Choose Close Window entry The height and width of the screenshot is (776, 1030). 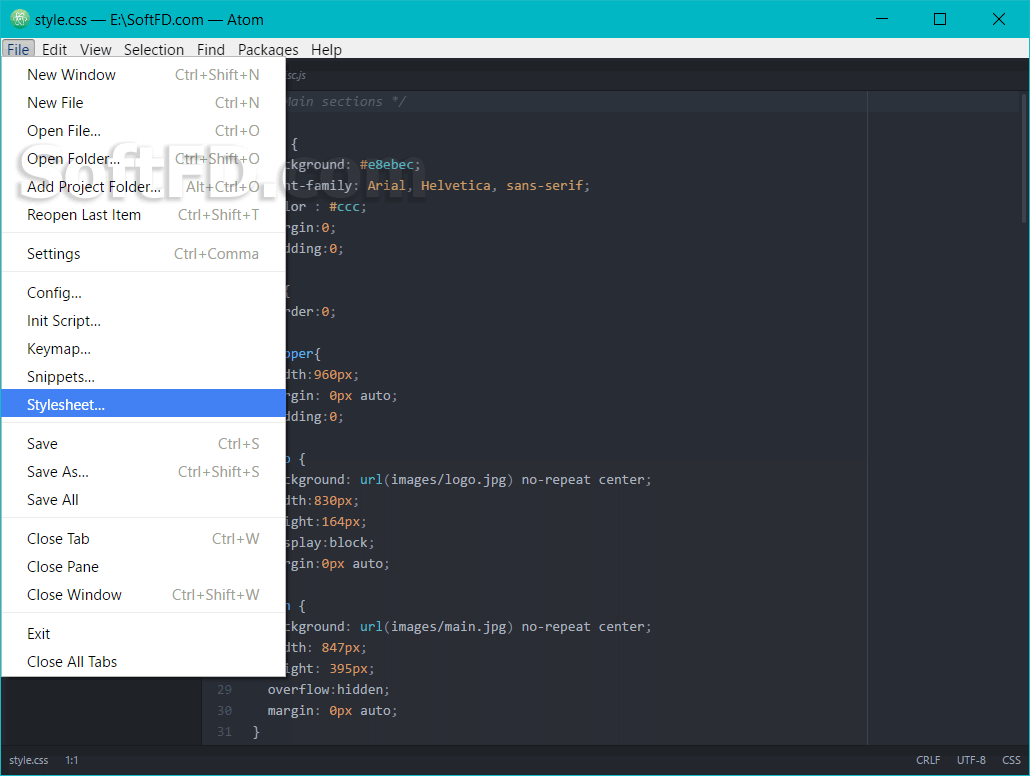143,595
